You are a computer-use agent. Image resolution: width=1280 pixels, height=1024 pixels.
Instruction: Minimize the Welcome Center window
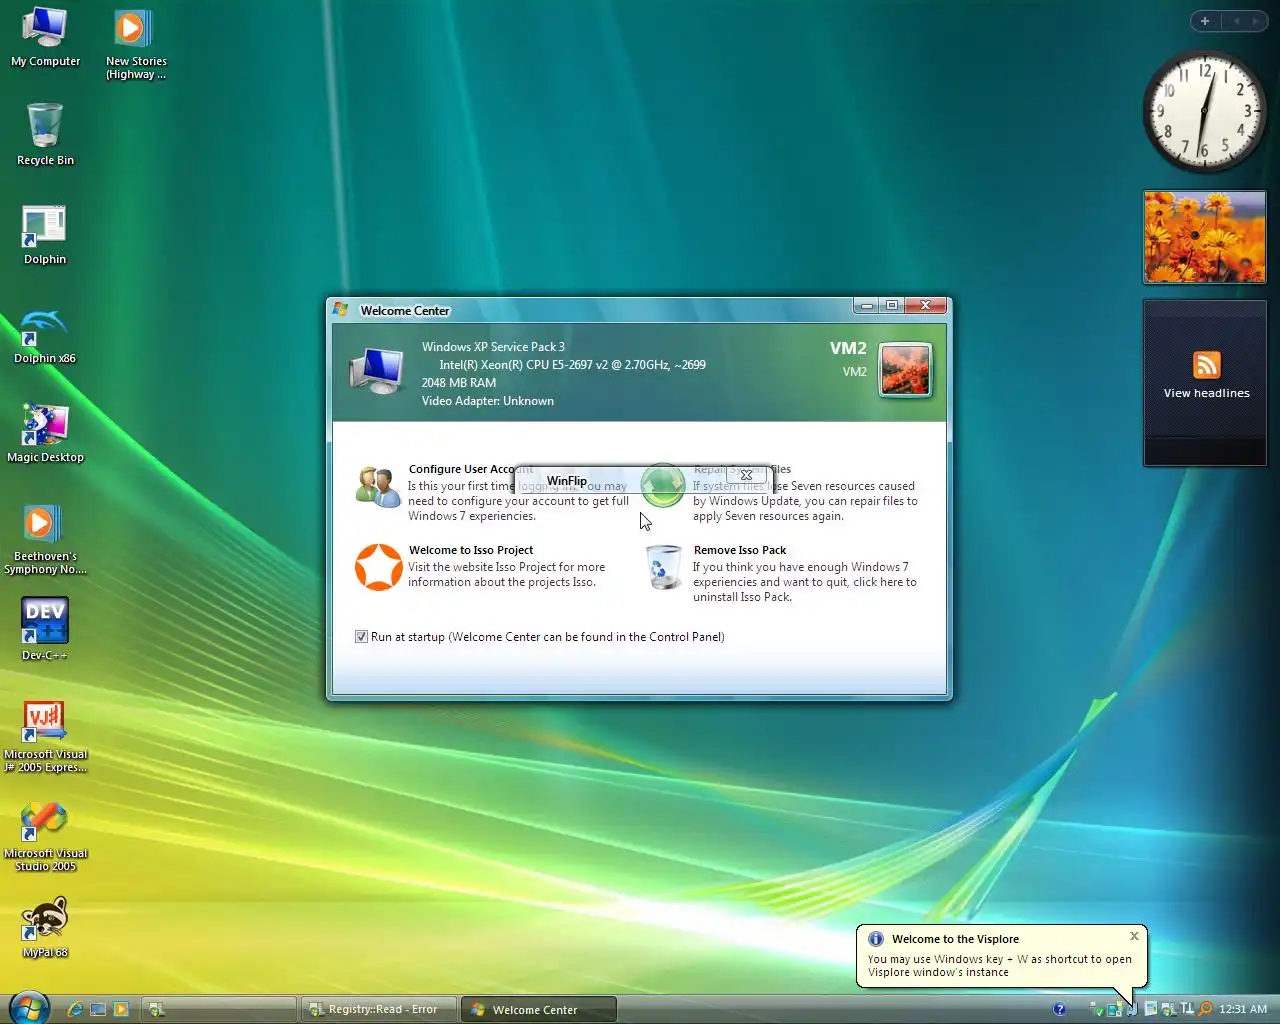(x=866, y=306)
